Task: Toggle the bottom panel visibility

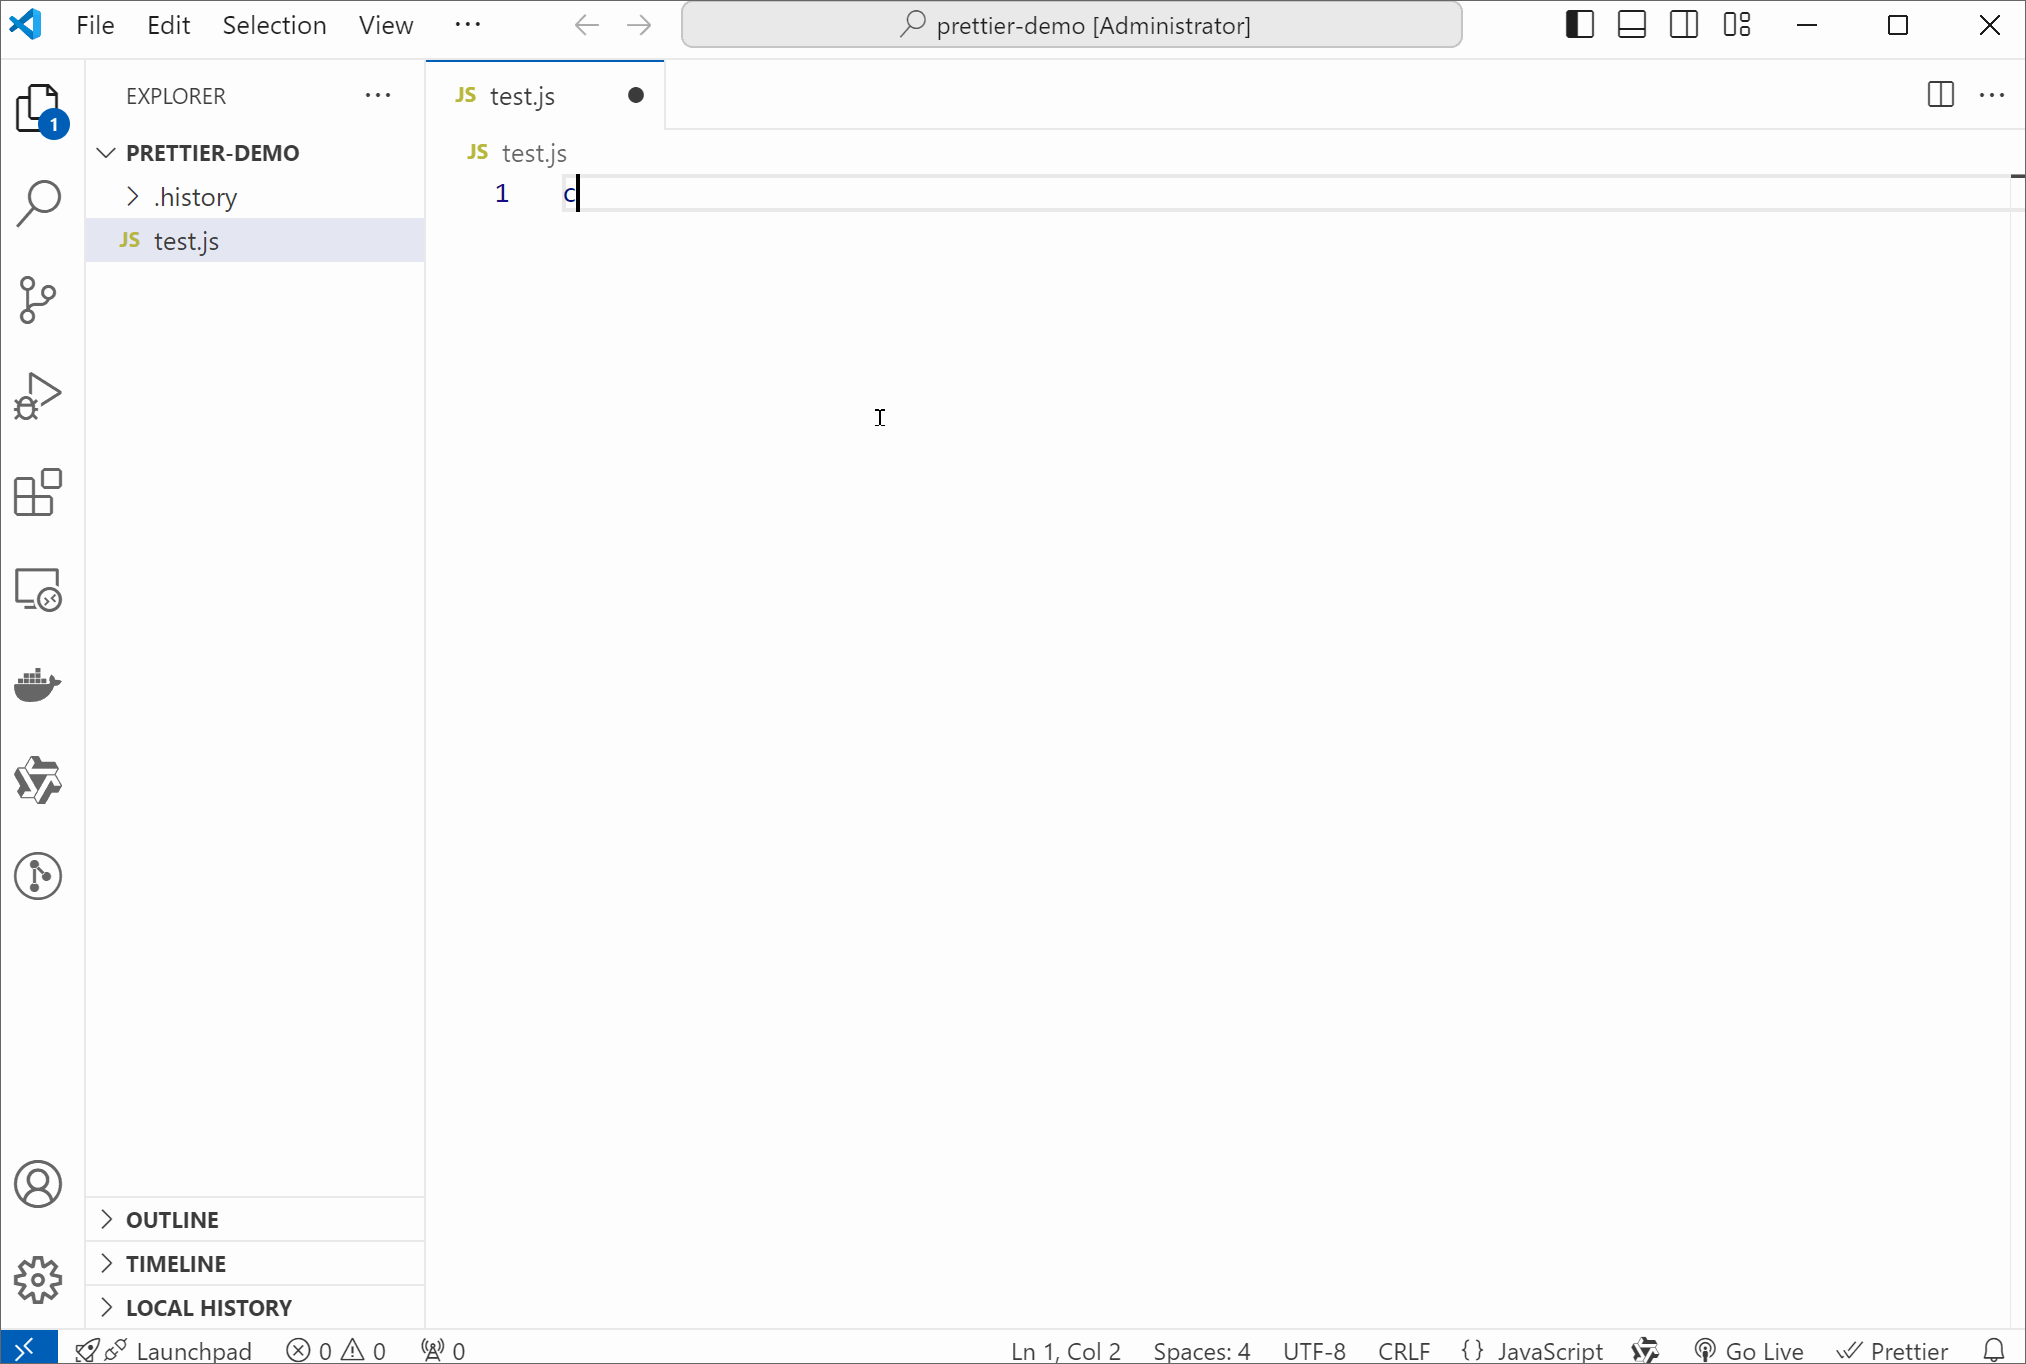Action: [x=1631, y=24]
